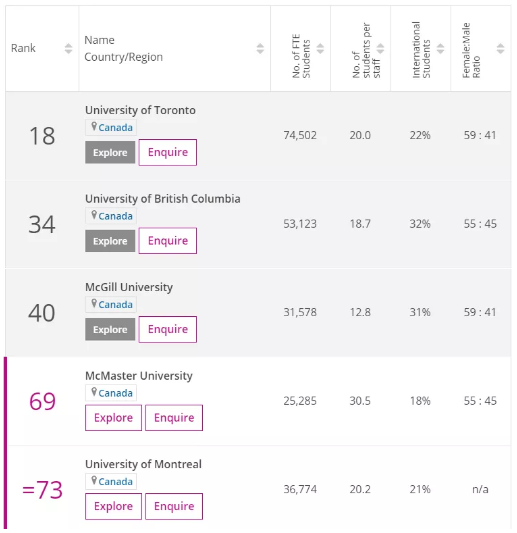Enquire about McGill University
The image size is (517, 533).
168,329
